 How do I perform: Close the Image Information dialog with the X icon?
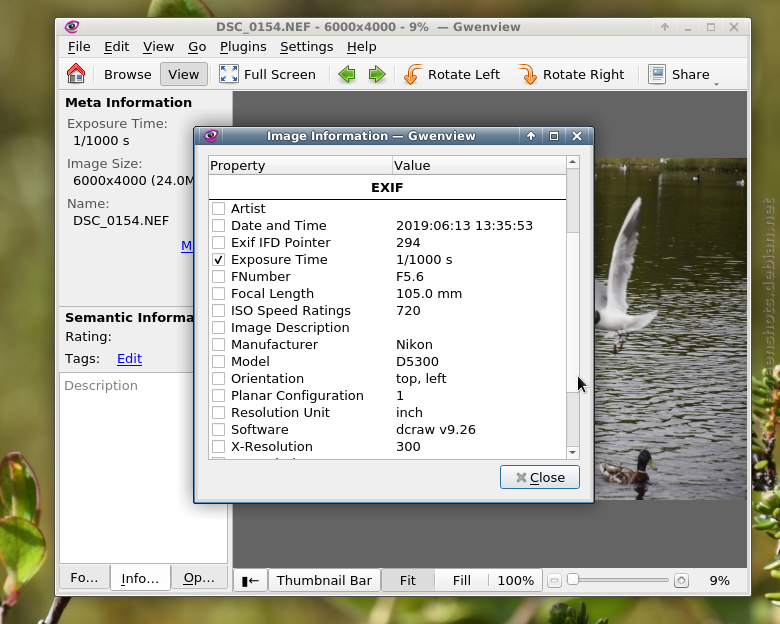point(577,136)
